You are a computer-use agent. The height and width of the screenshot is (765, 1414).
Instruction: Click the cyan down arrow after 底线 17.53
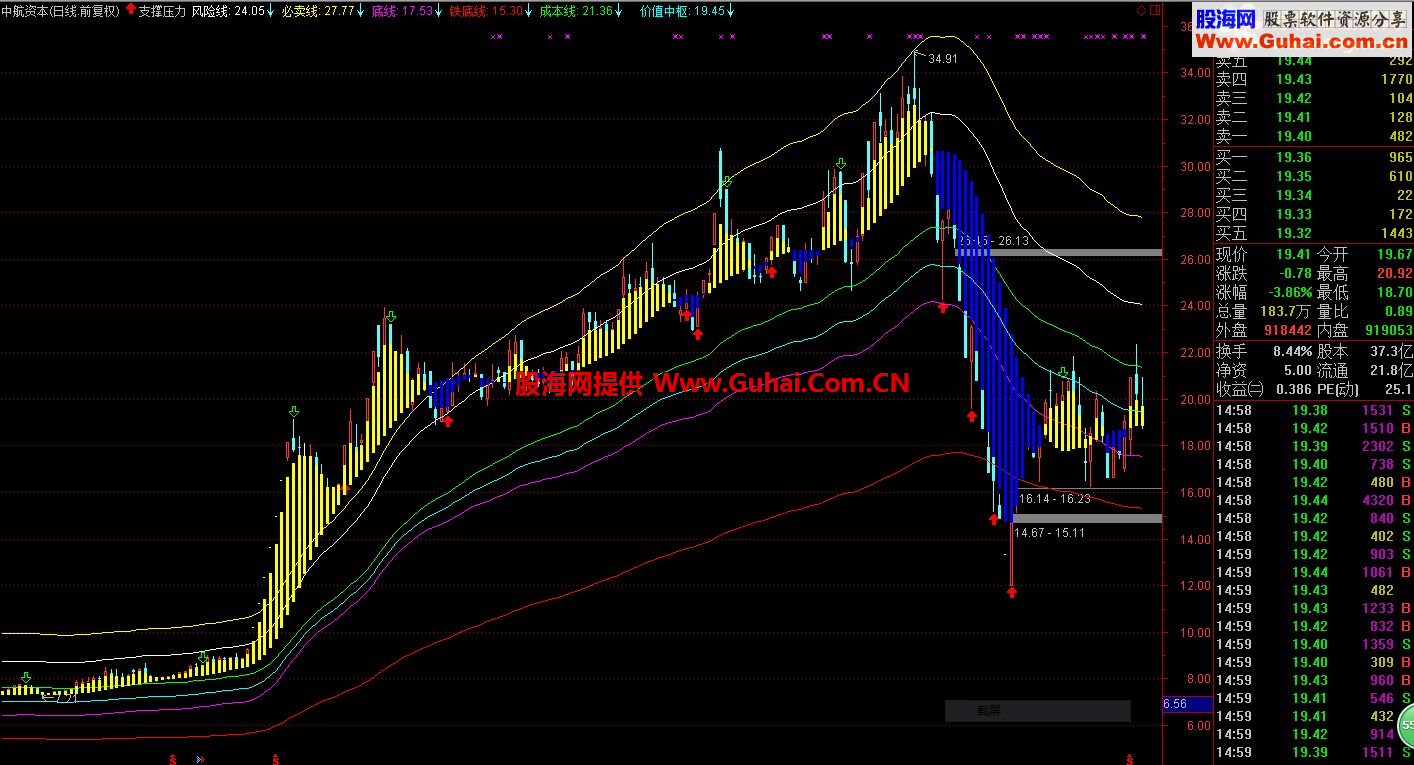click(440, 11)
